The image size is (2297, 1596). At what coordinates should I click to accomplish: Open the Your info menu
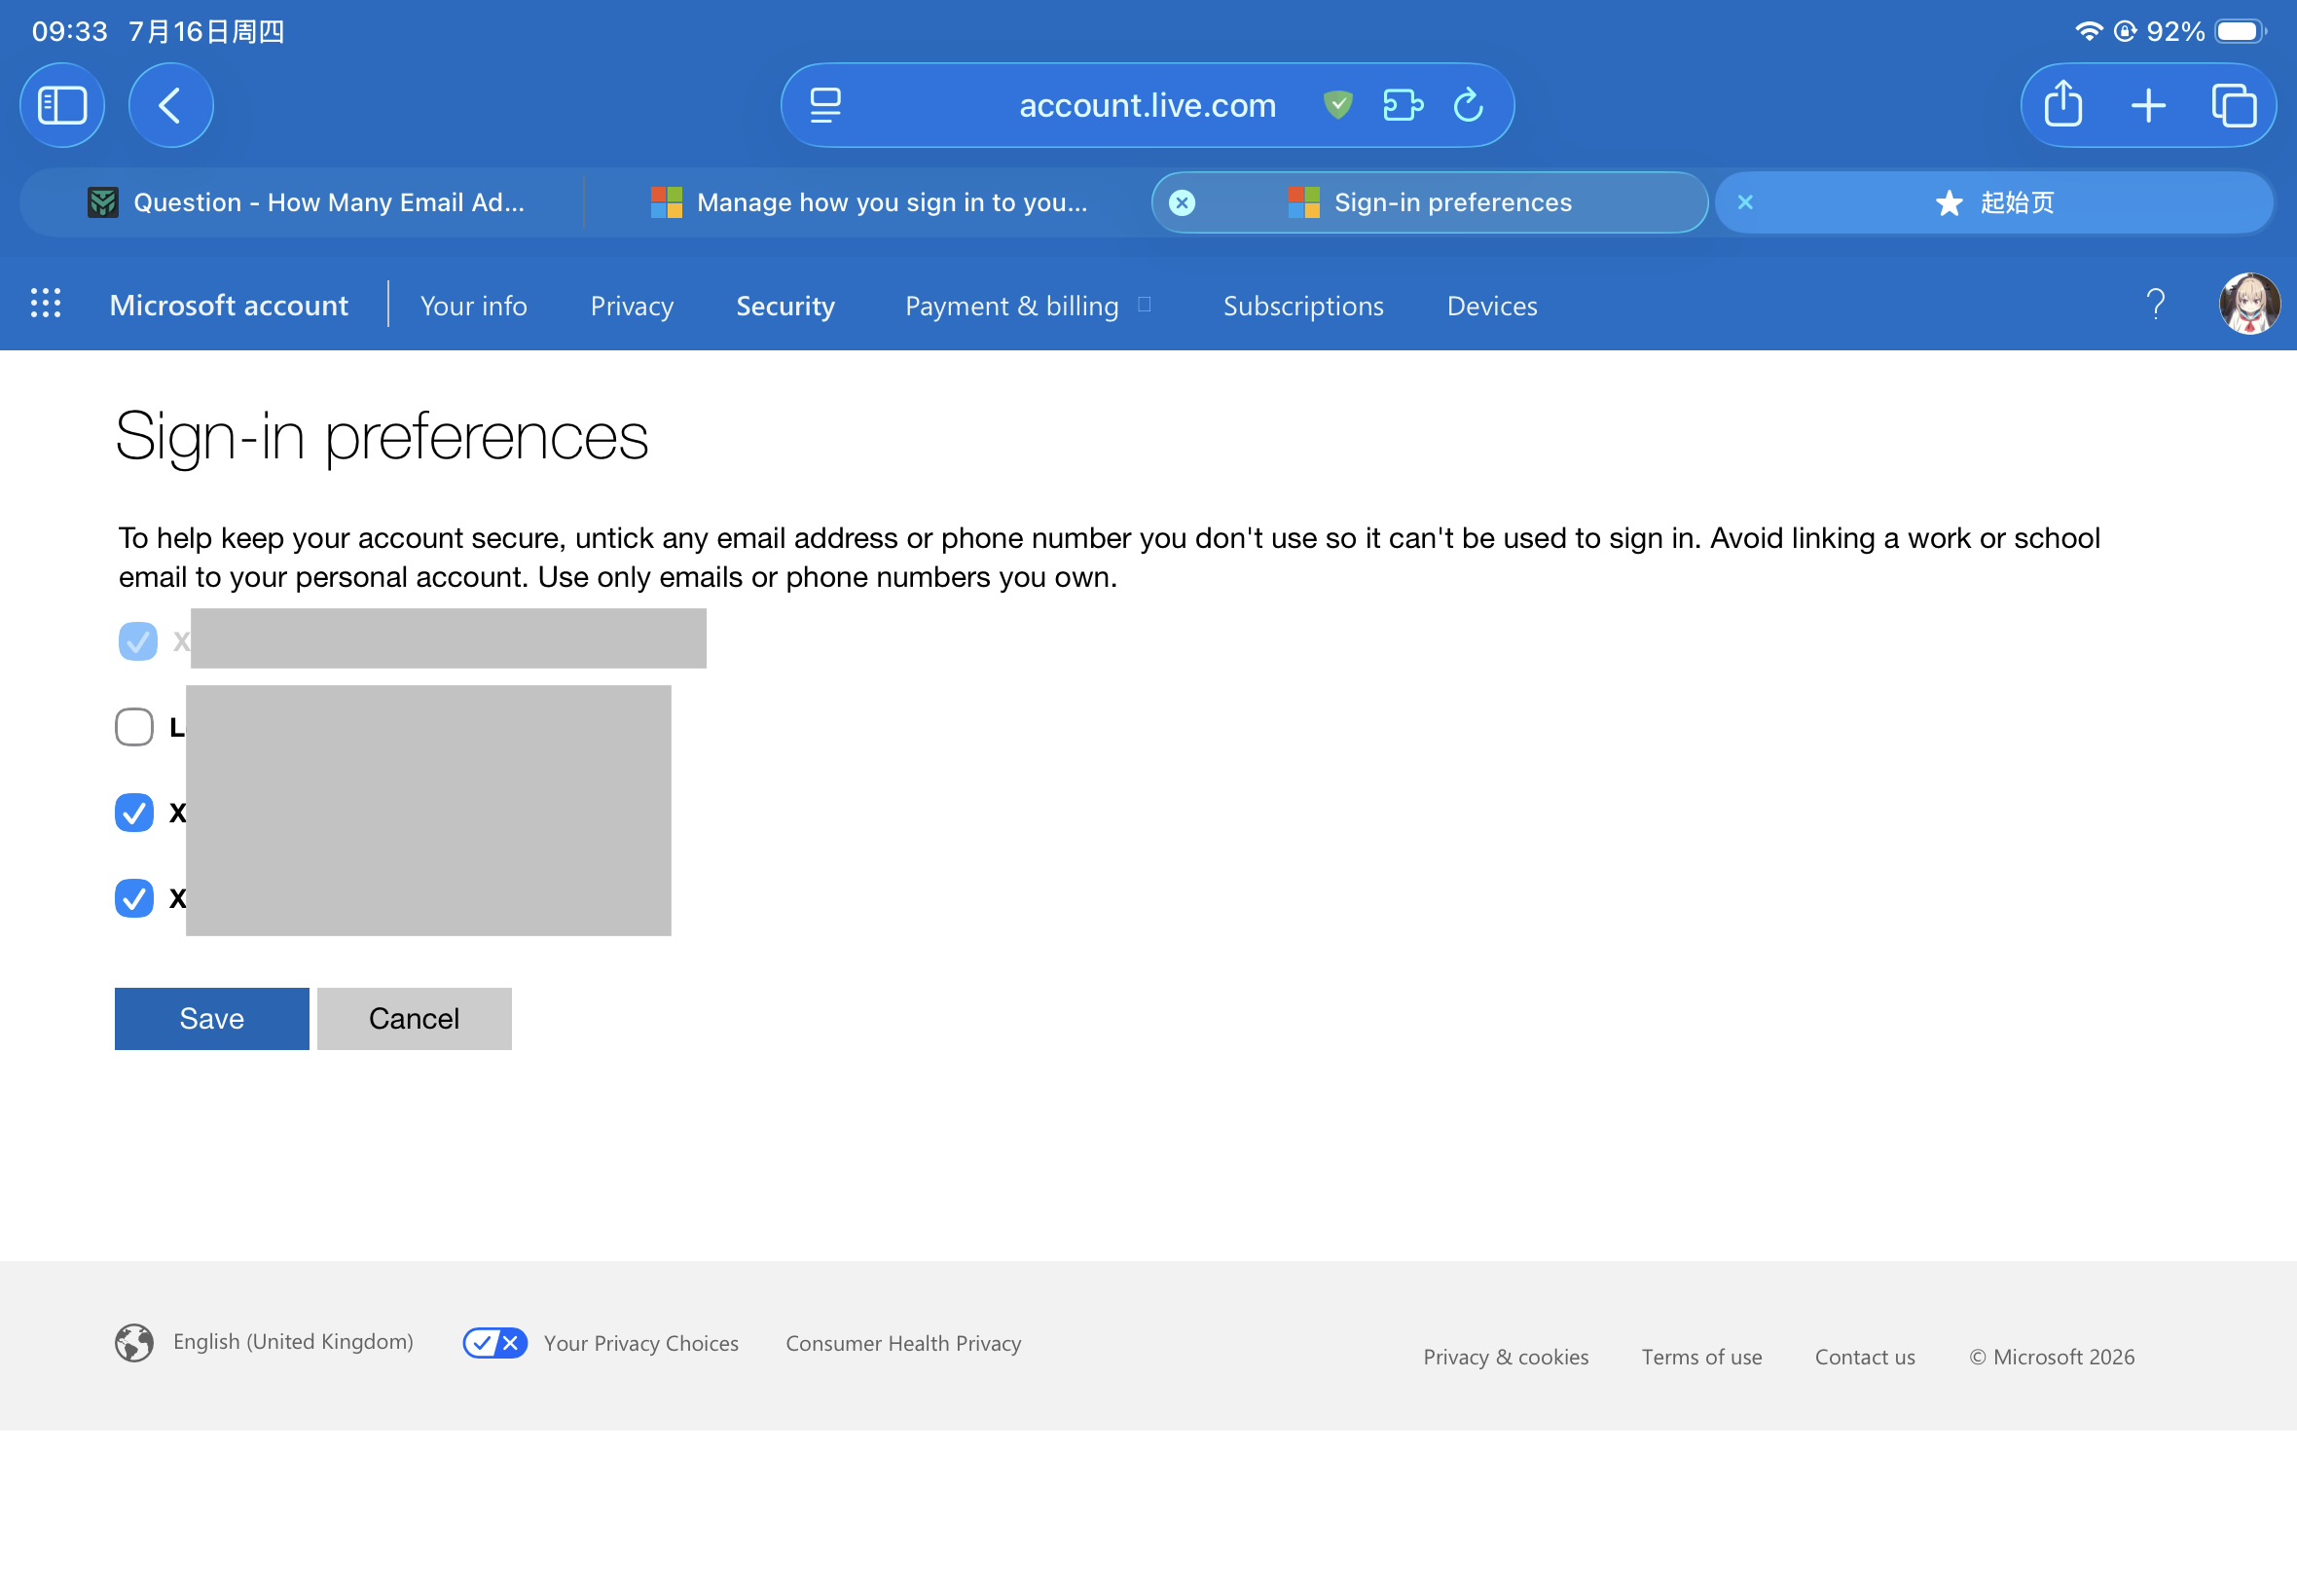(x=473, y=305)
